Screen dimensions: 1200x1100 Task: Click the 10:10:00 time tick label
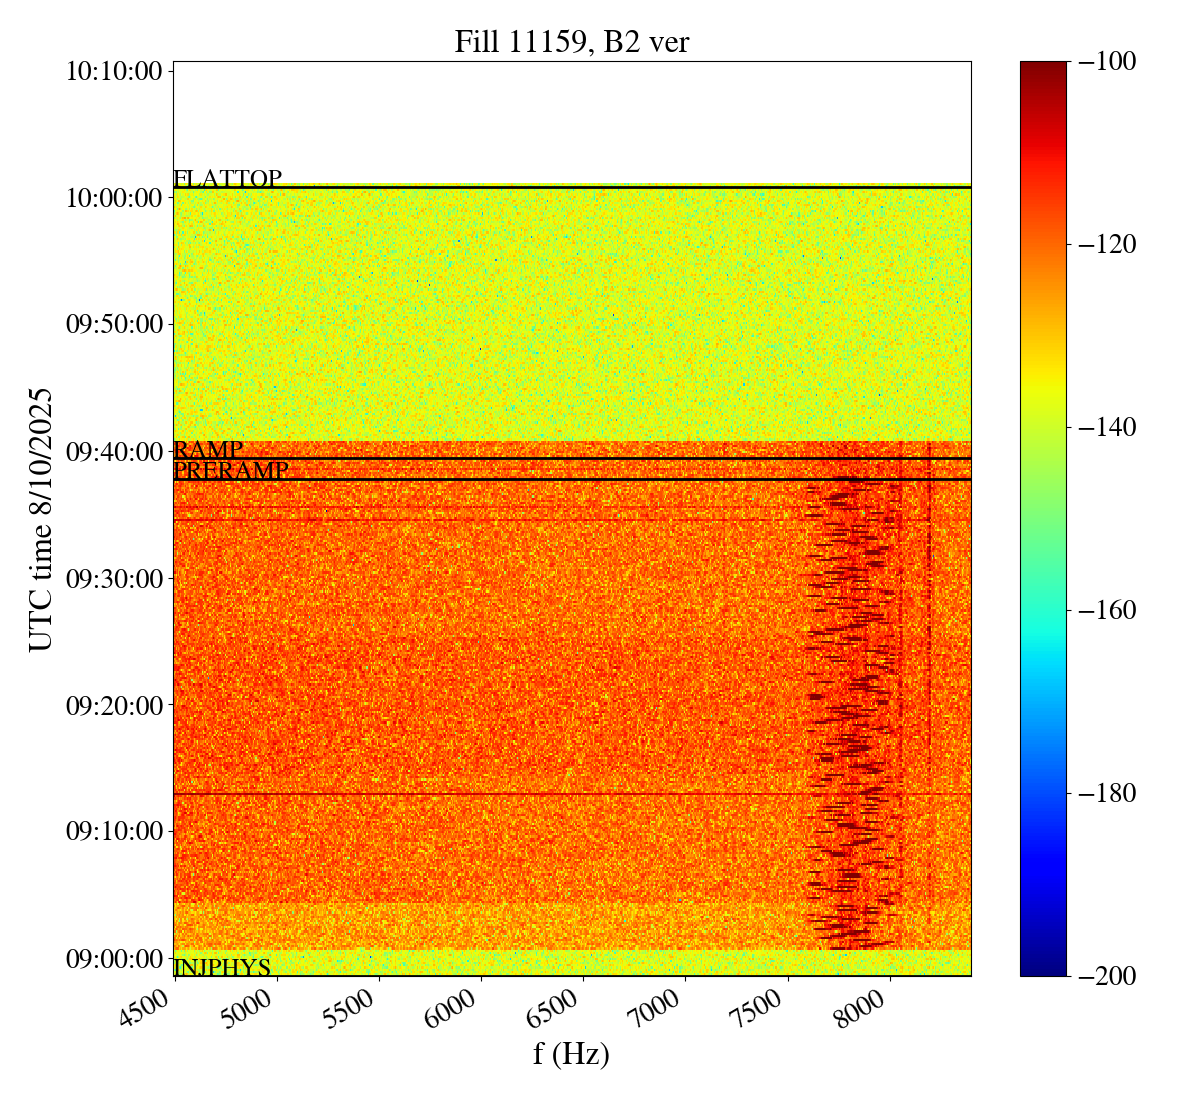[114, 71]
